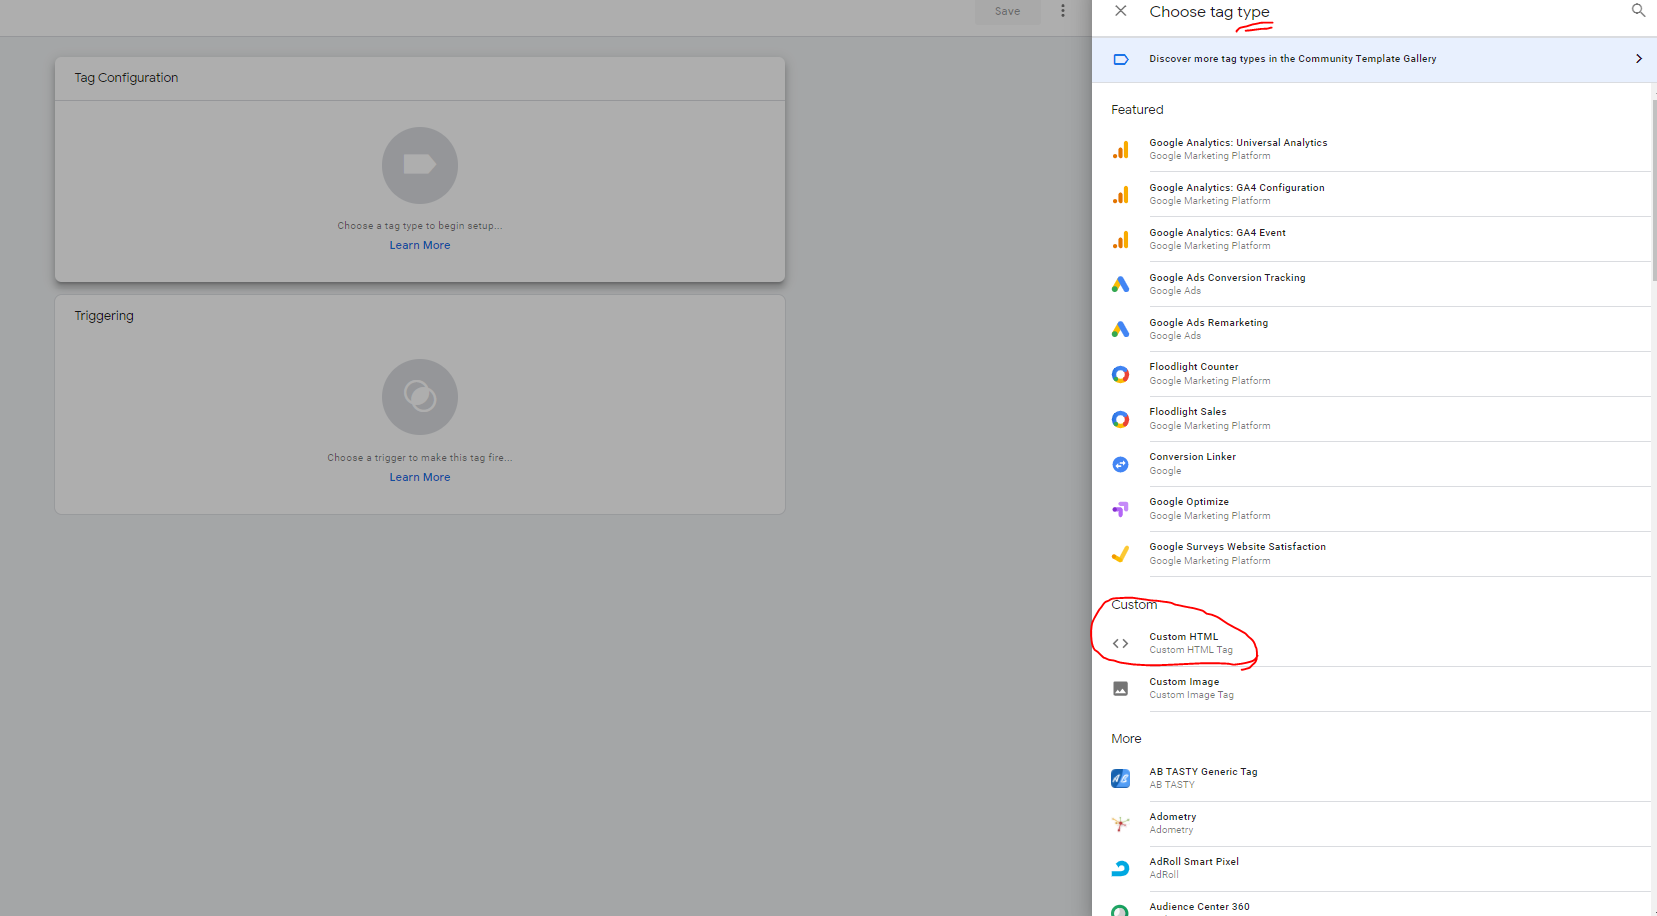
Task: Click the tag type list scrollbar
Action: [1654, 190]
